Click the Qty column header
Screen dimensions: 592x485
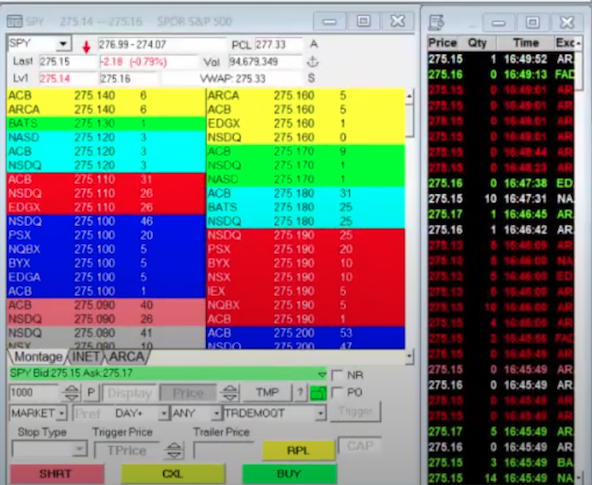click(x=477, y=43)
